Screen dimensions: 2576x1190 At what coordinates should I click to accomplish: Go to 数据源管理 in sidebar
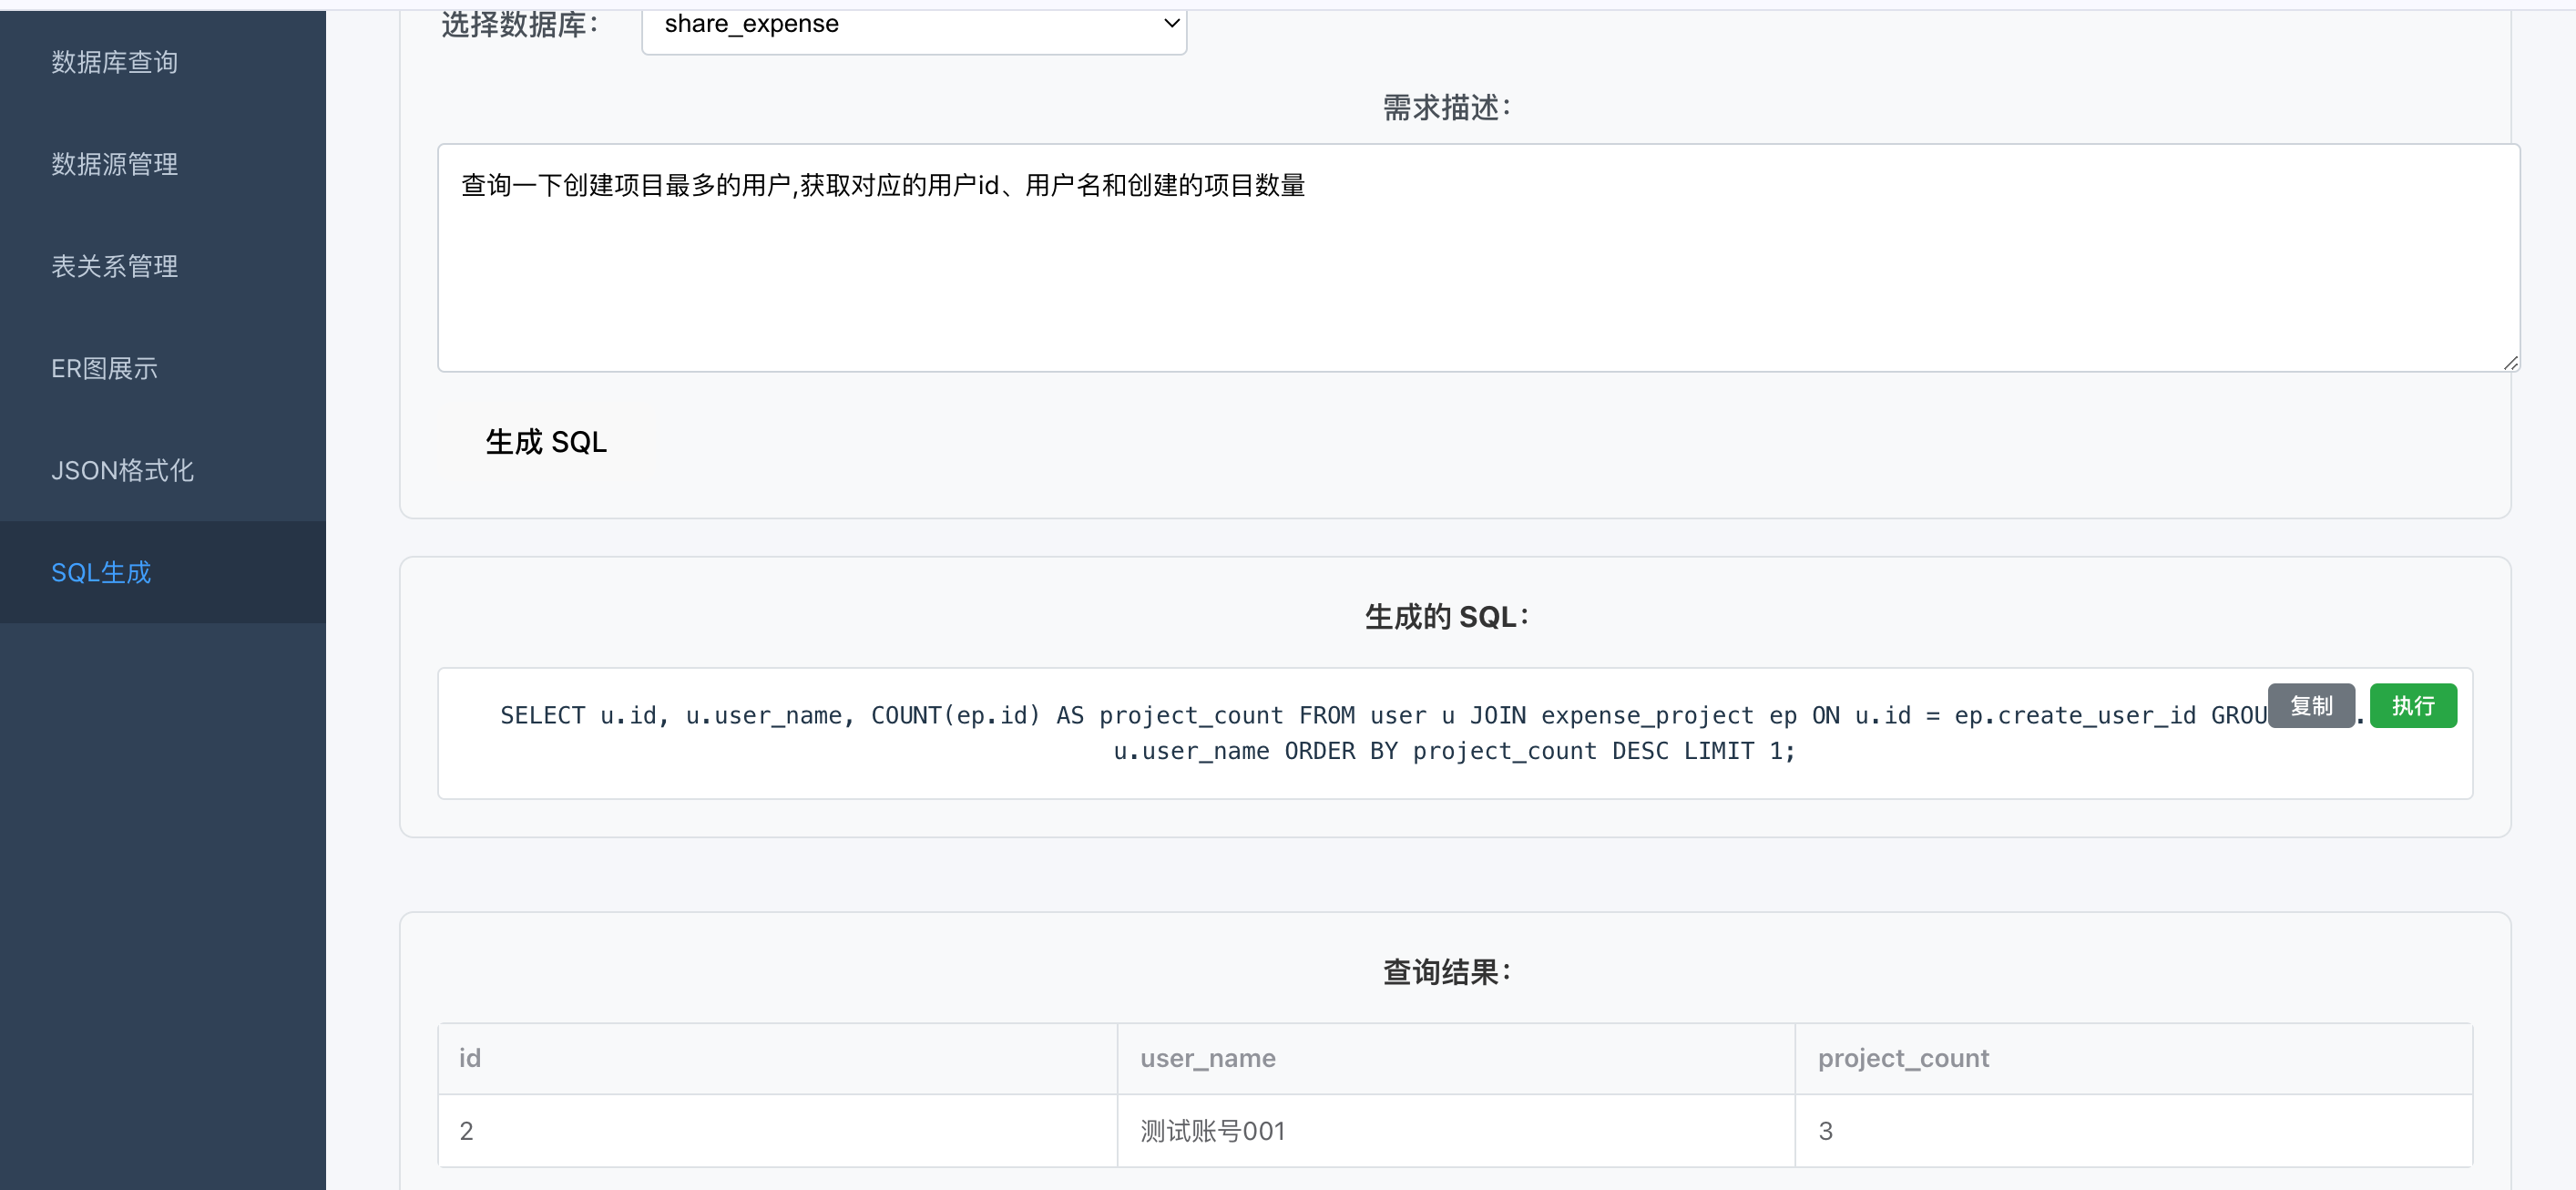coord(114,164)
